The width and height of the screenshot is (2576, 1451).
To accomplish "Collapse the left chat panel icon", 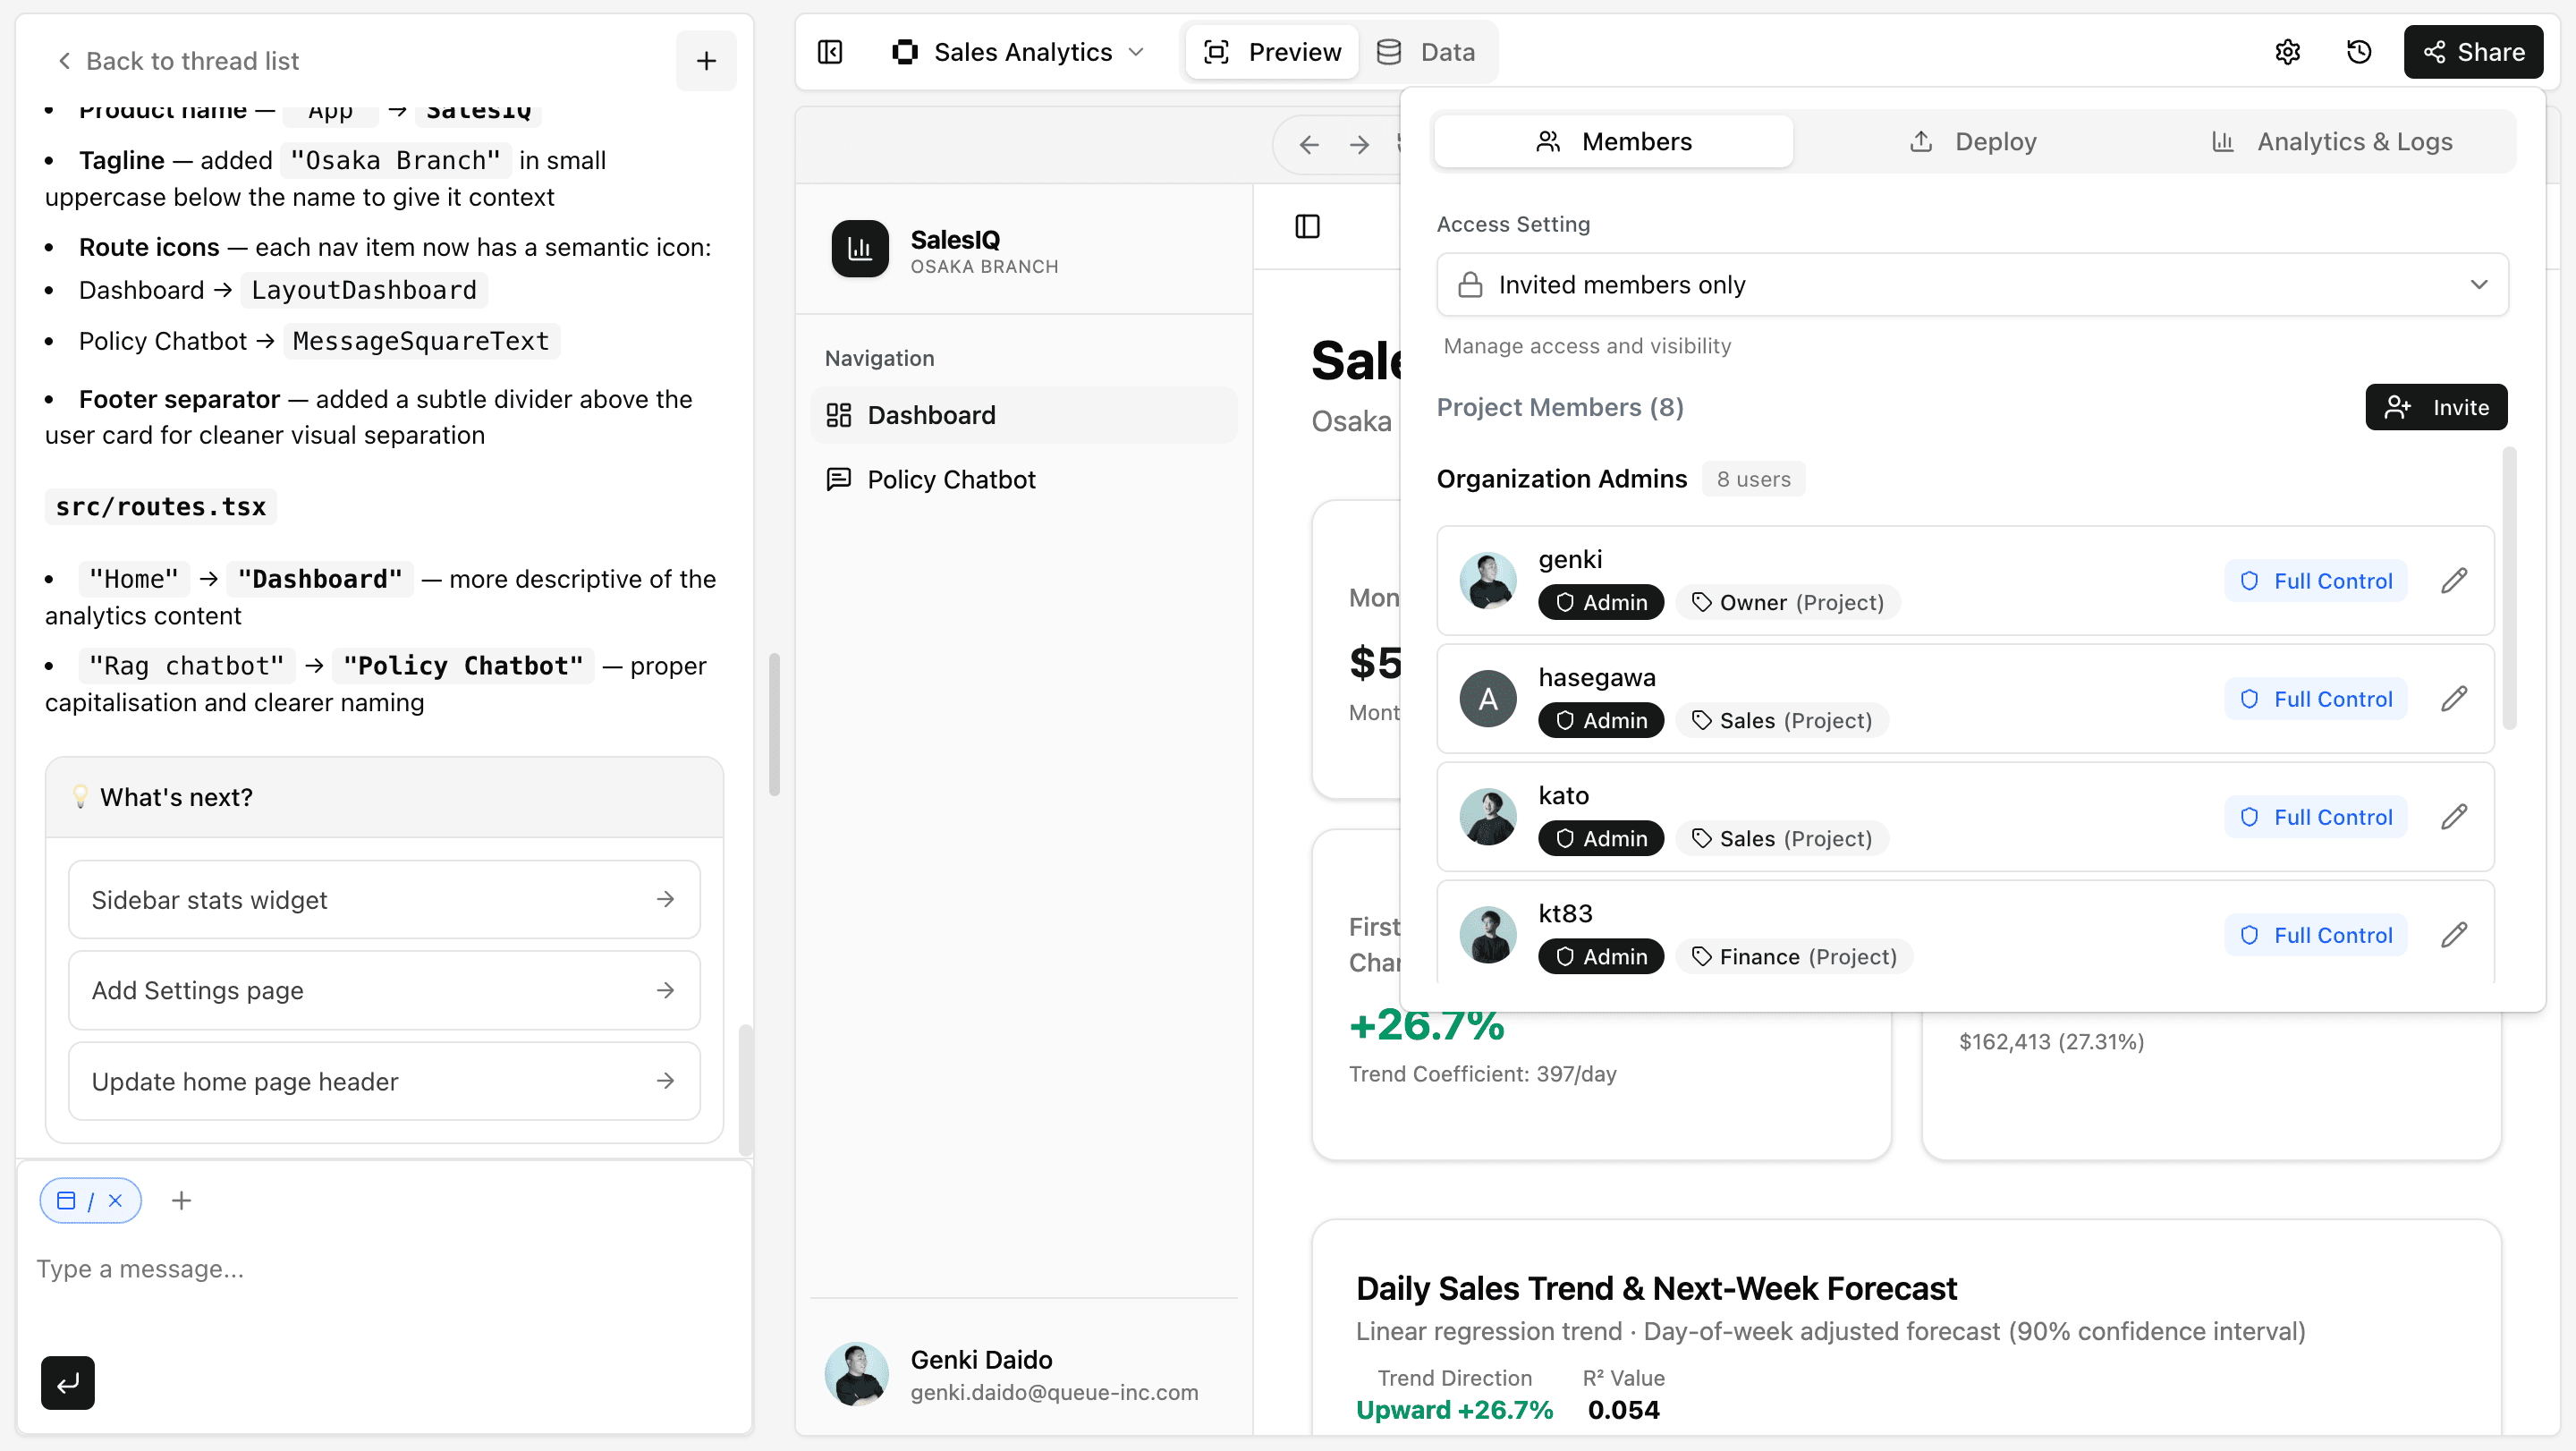I will pos(830,52).
